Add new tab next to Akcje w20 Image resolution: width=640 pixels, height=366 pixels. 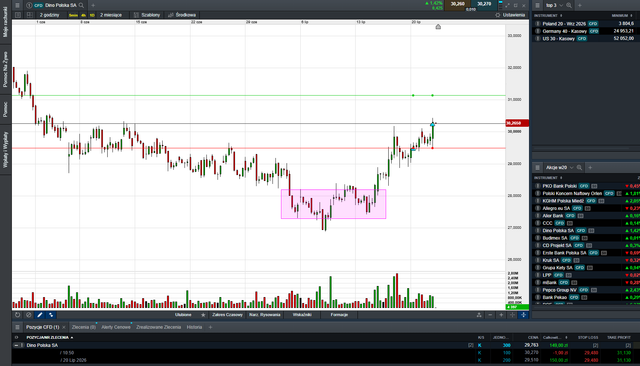click(x=590, y=168)
